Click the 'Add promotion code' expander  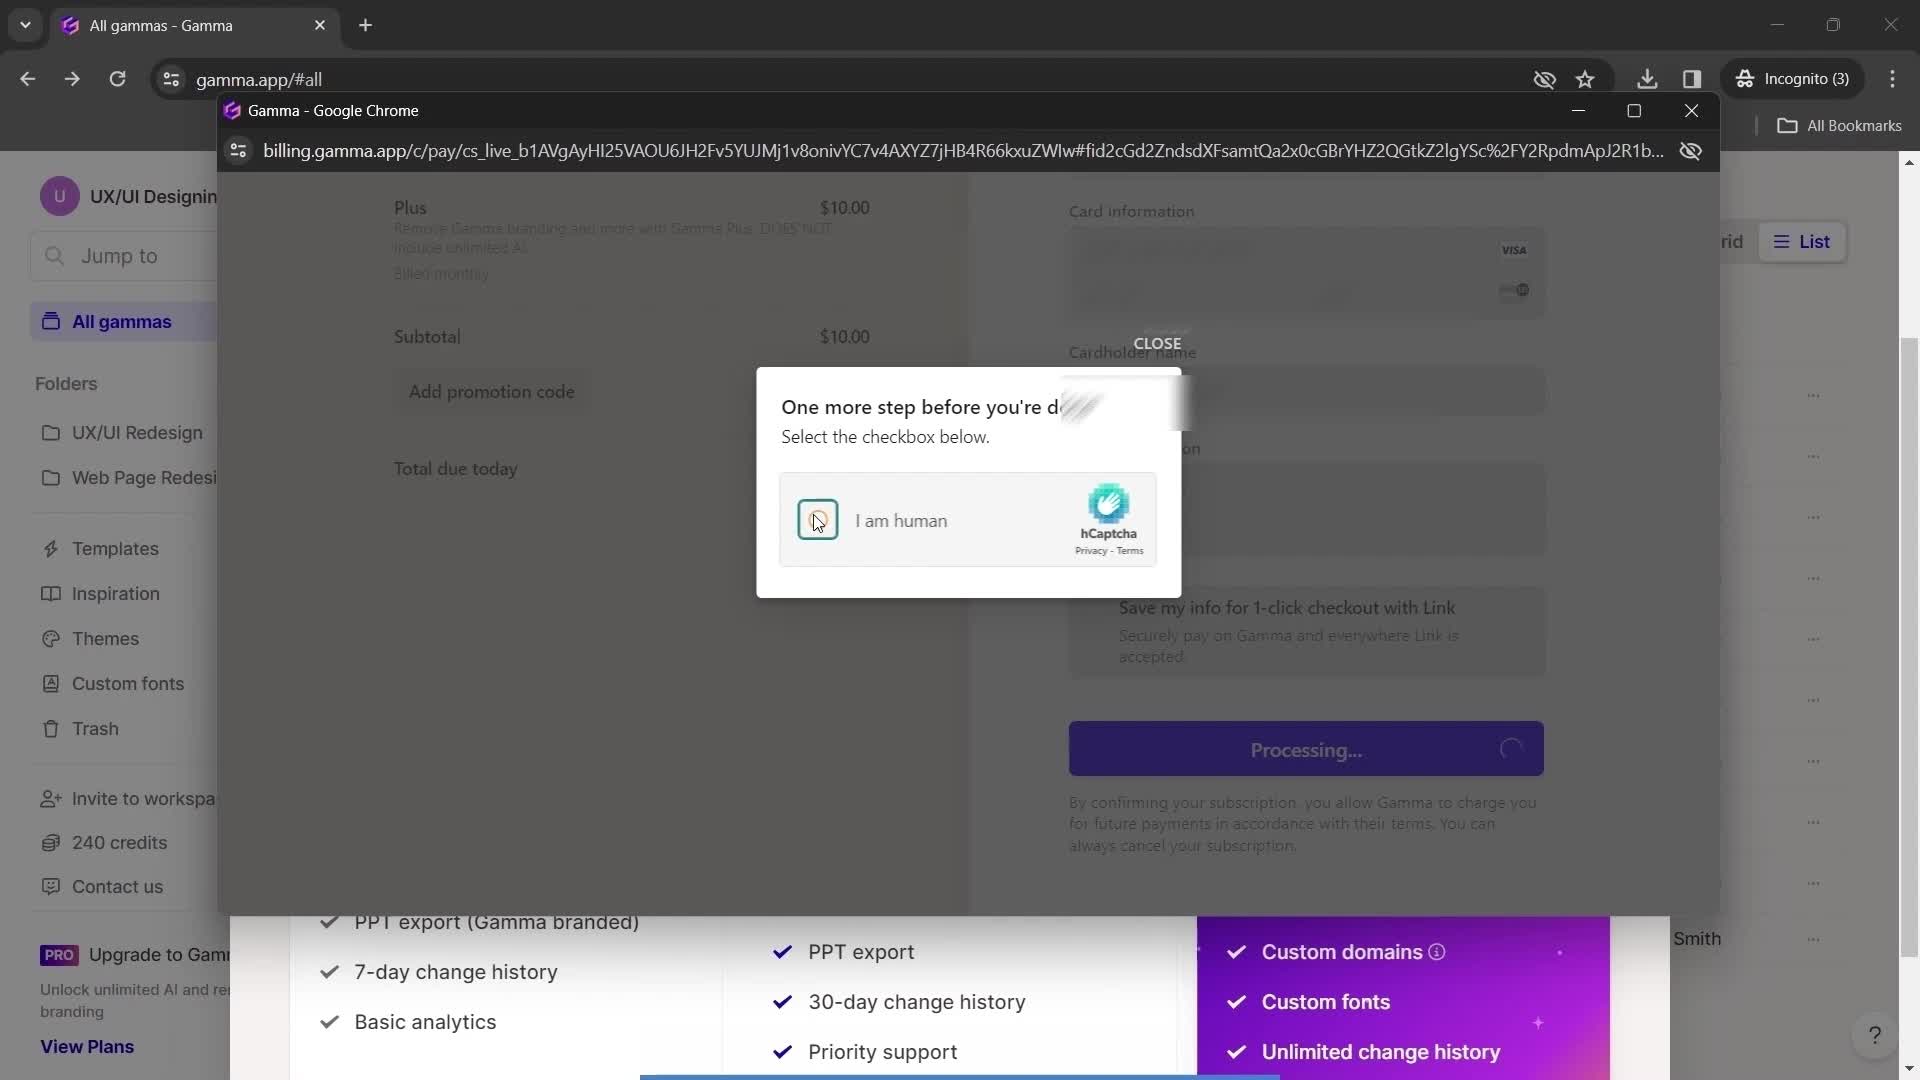click(492, 392)
